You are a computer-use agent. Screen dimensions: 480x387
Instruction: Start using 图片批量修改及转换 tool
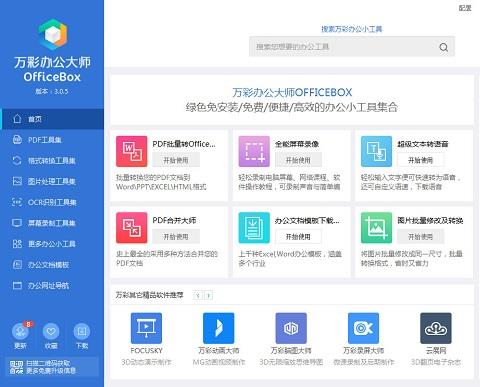click(421, 237)
